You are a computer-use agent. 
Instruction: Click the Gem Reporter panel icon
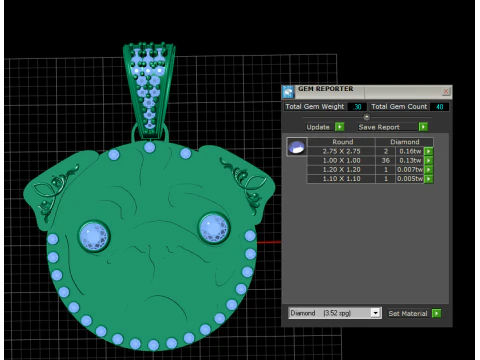(288, 92)
